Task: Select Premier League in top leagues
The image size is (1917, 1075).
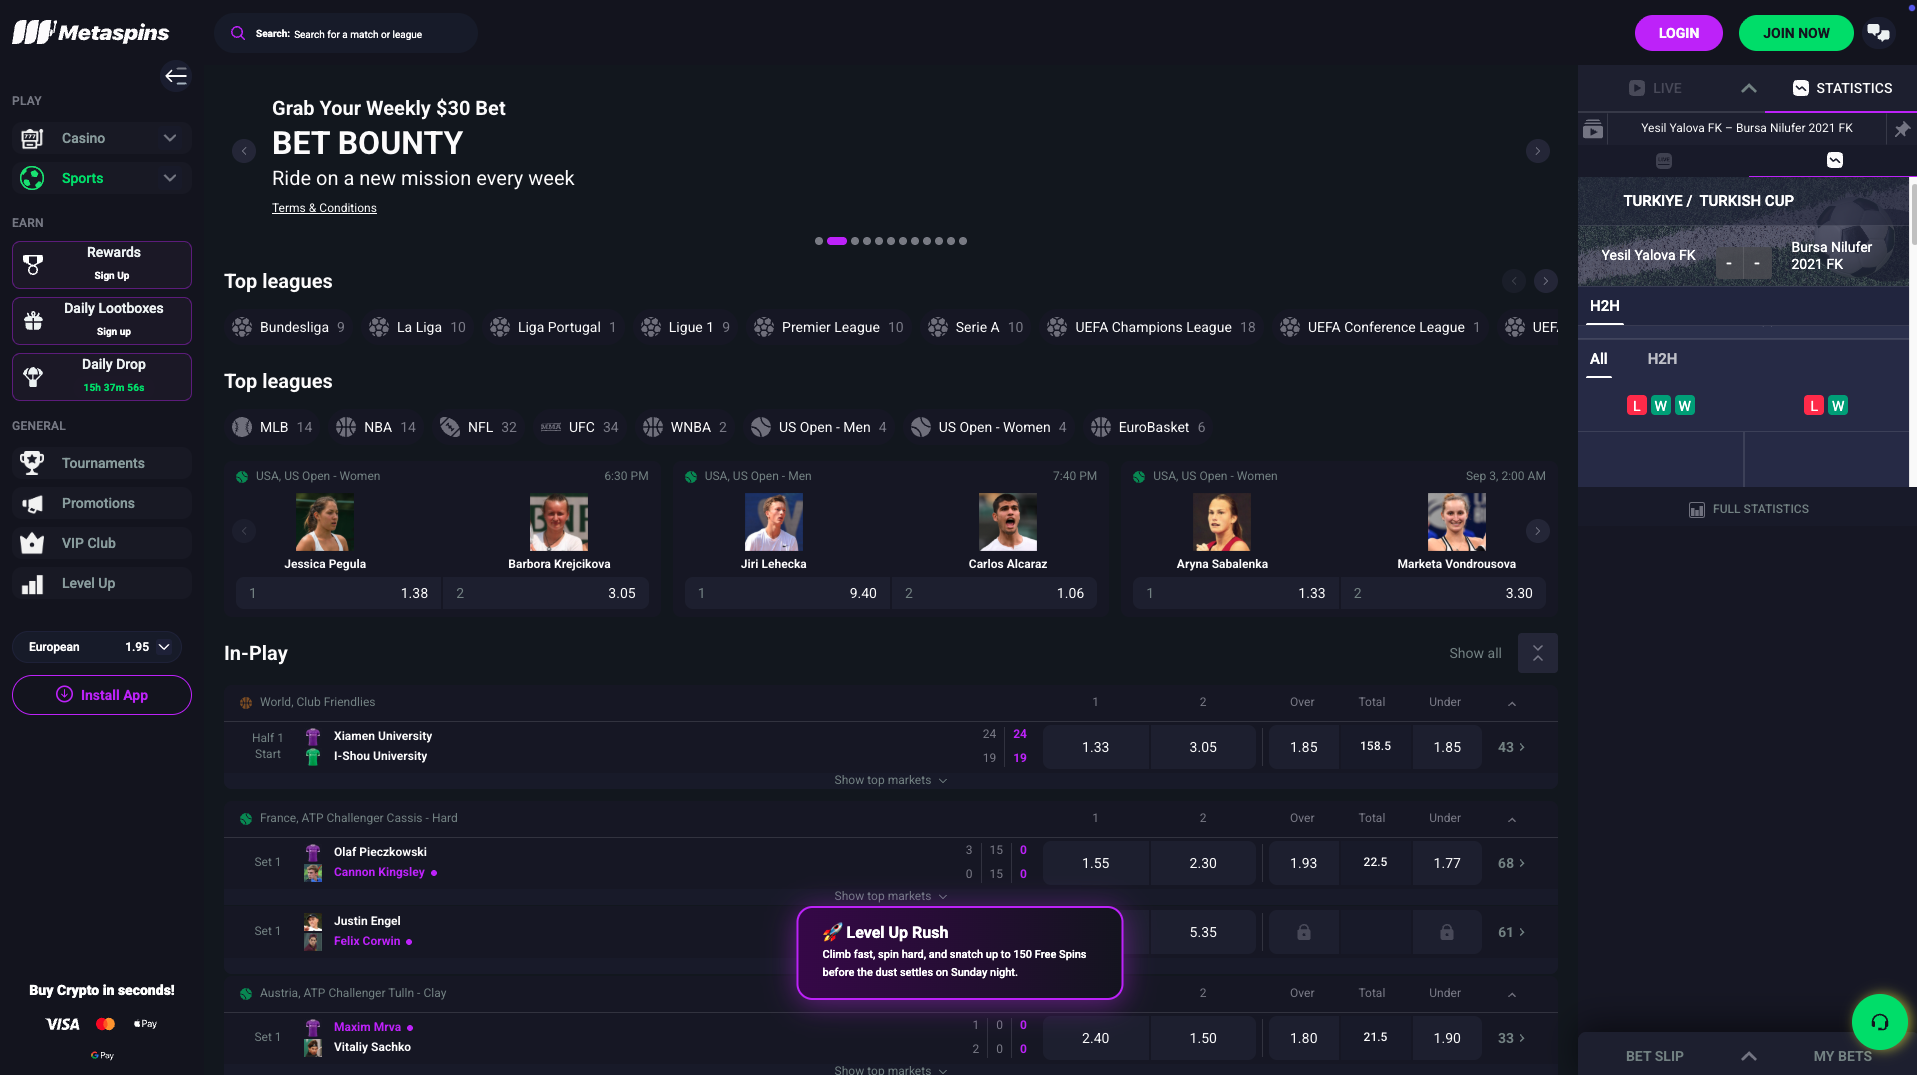Action: coord(830,327)
